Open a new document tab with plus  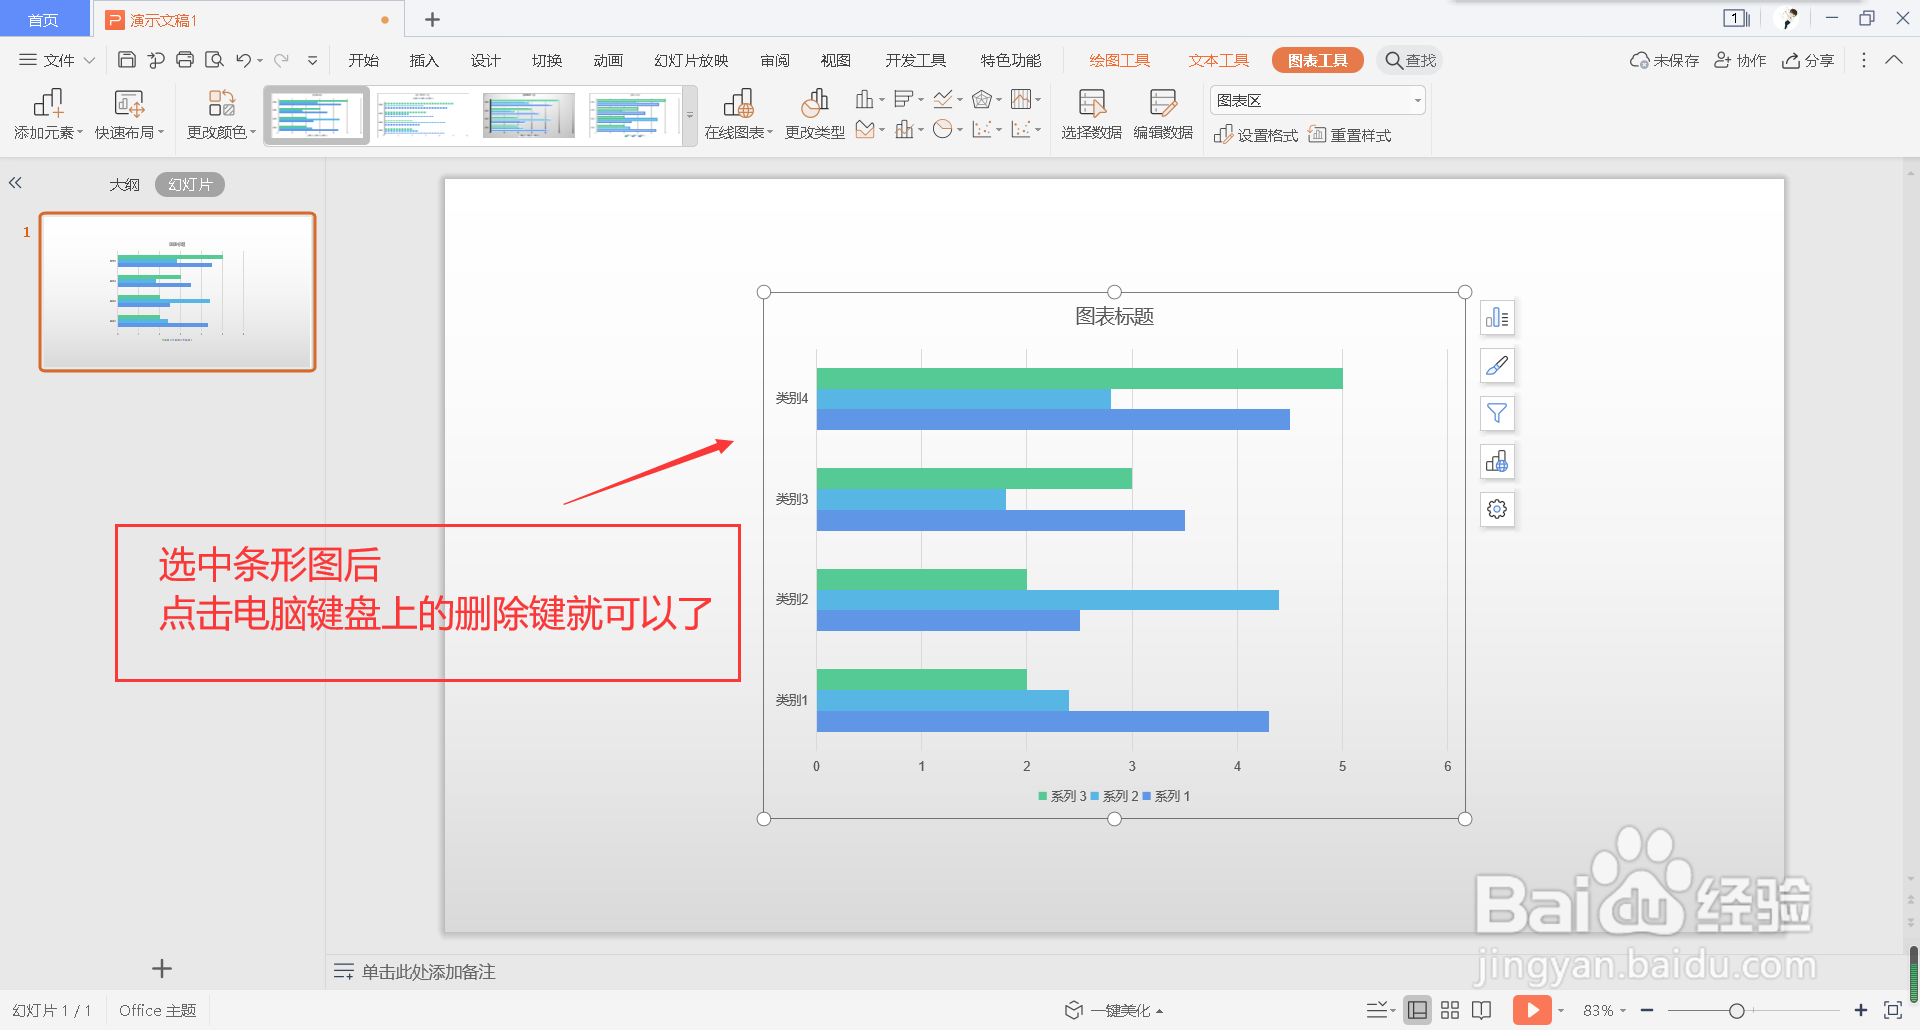click(432, 19)
